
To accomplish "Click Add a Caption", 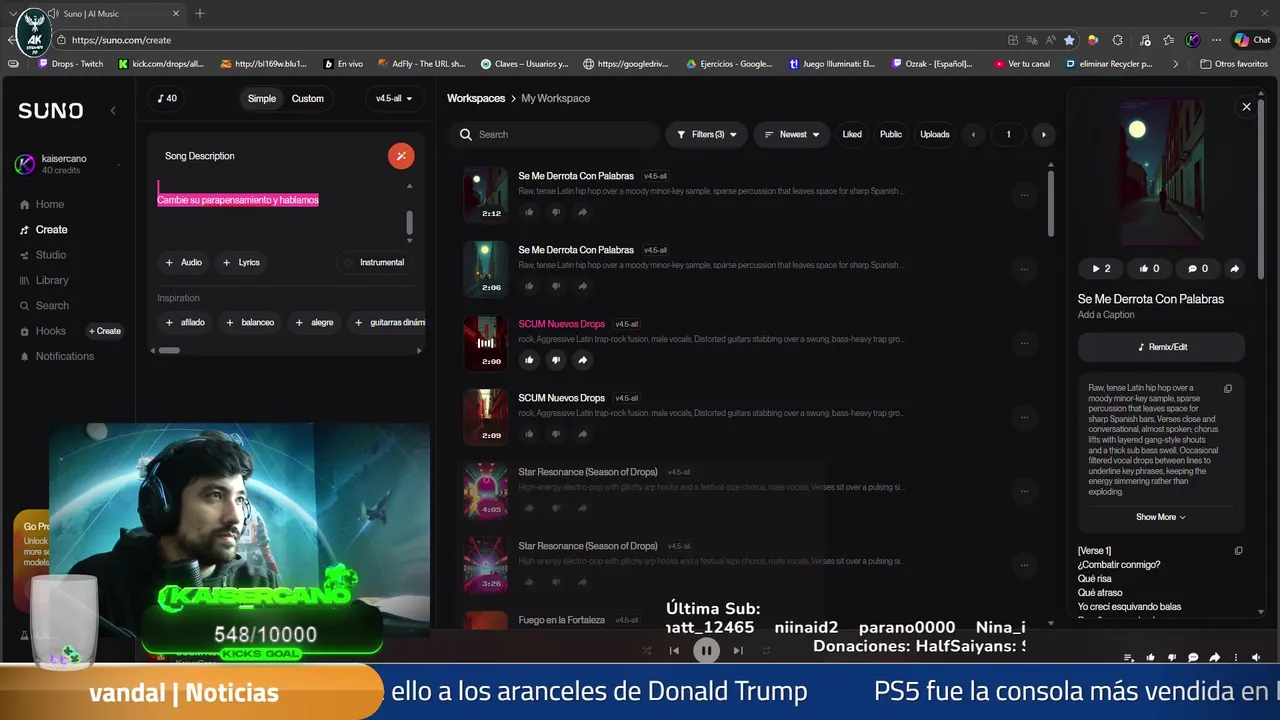I will click(x=1106, y=315).
